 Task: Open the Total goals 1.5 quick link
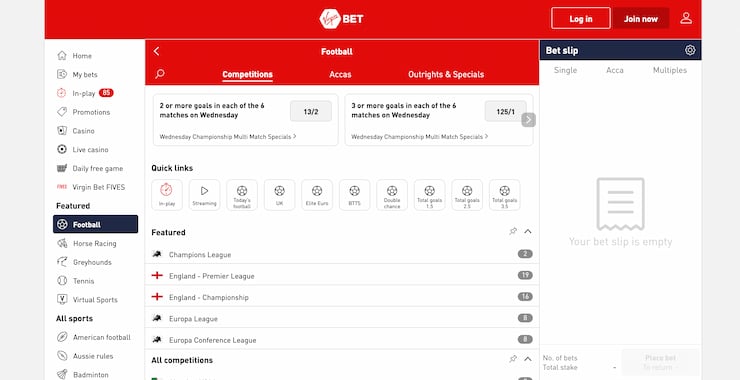coord(429,195)
